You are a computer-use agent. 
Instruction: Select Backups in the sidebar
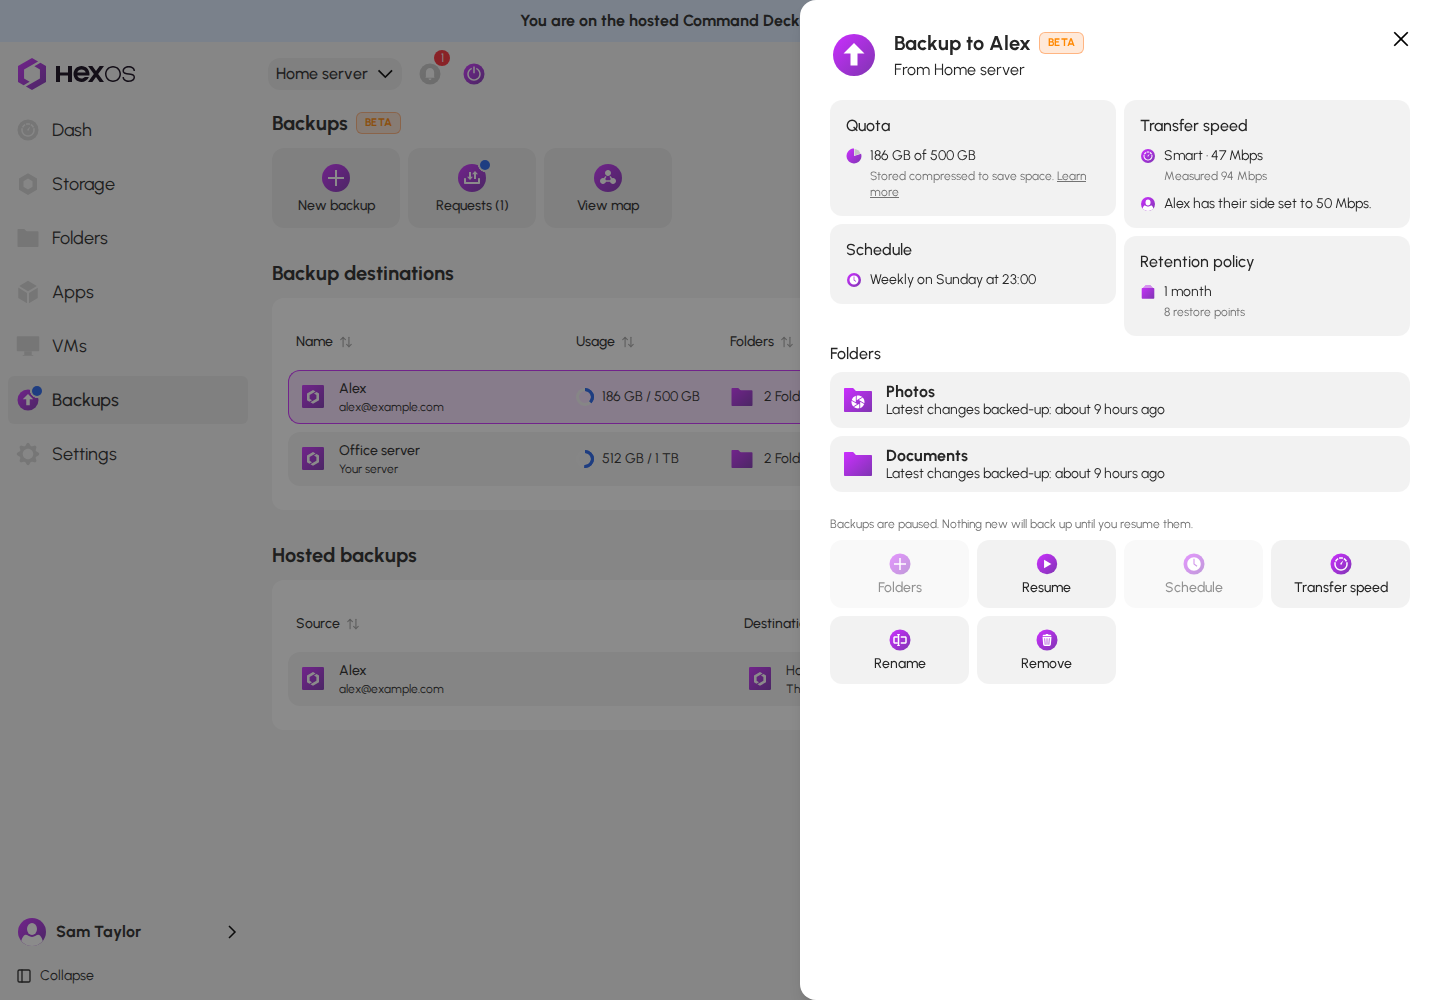click(x=128, y=400)
